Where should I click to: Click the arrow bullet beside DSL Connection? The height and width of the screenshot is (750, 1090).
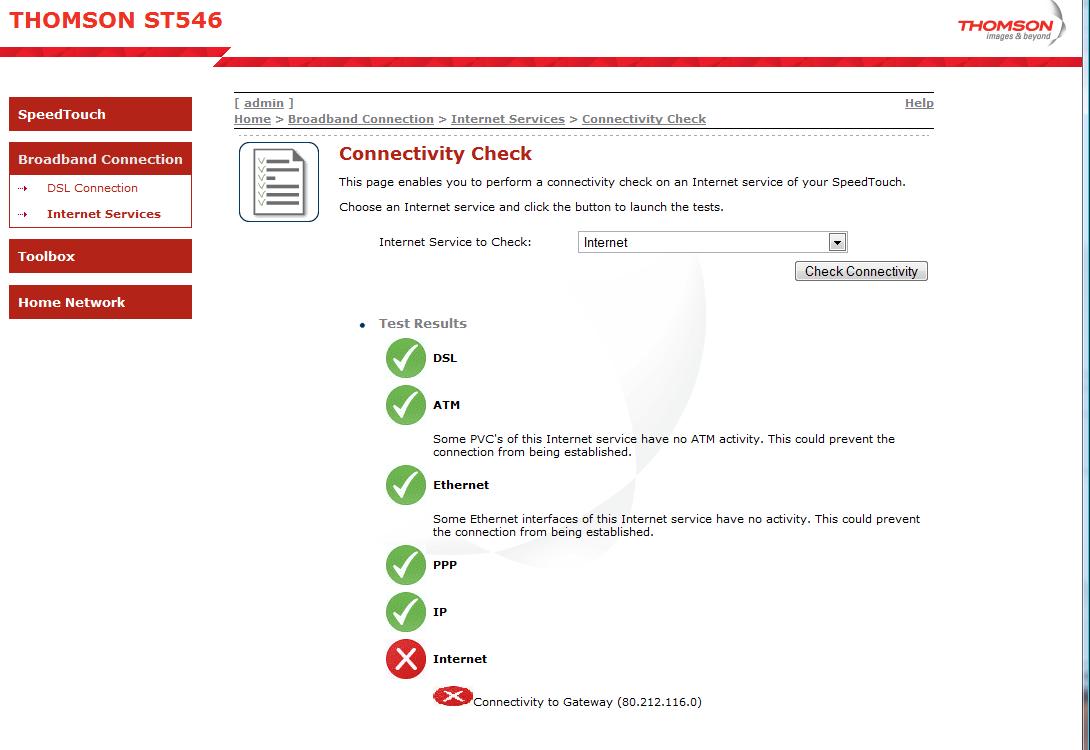point(23,188)
